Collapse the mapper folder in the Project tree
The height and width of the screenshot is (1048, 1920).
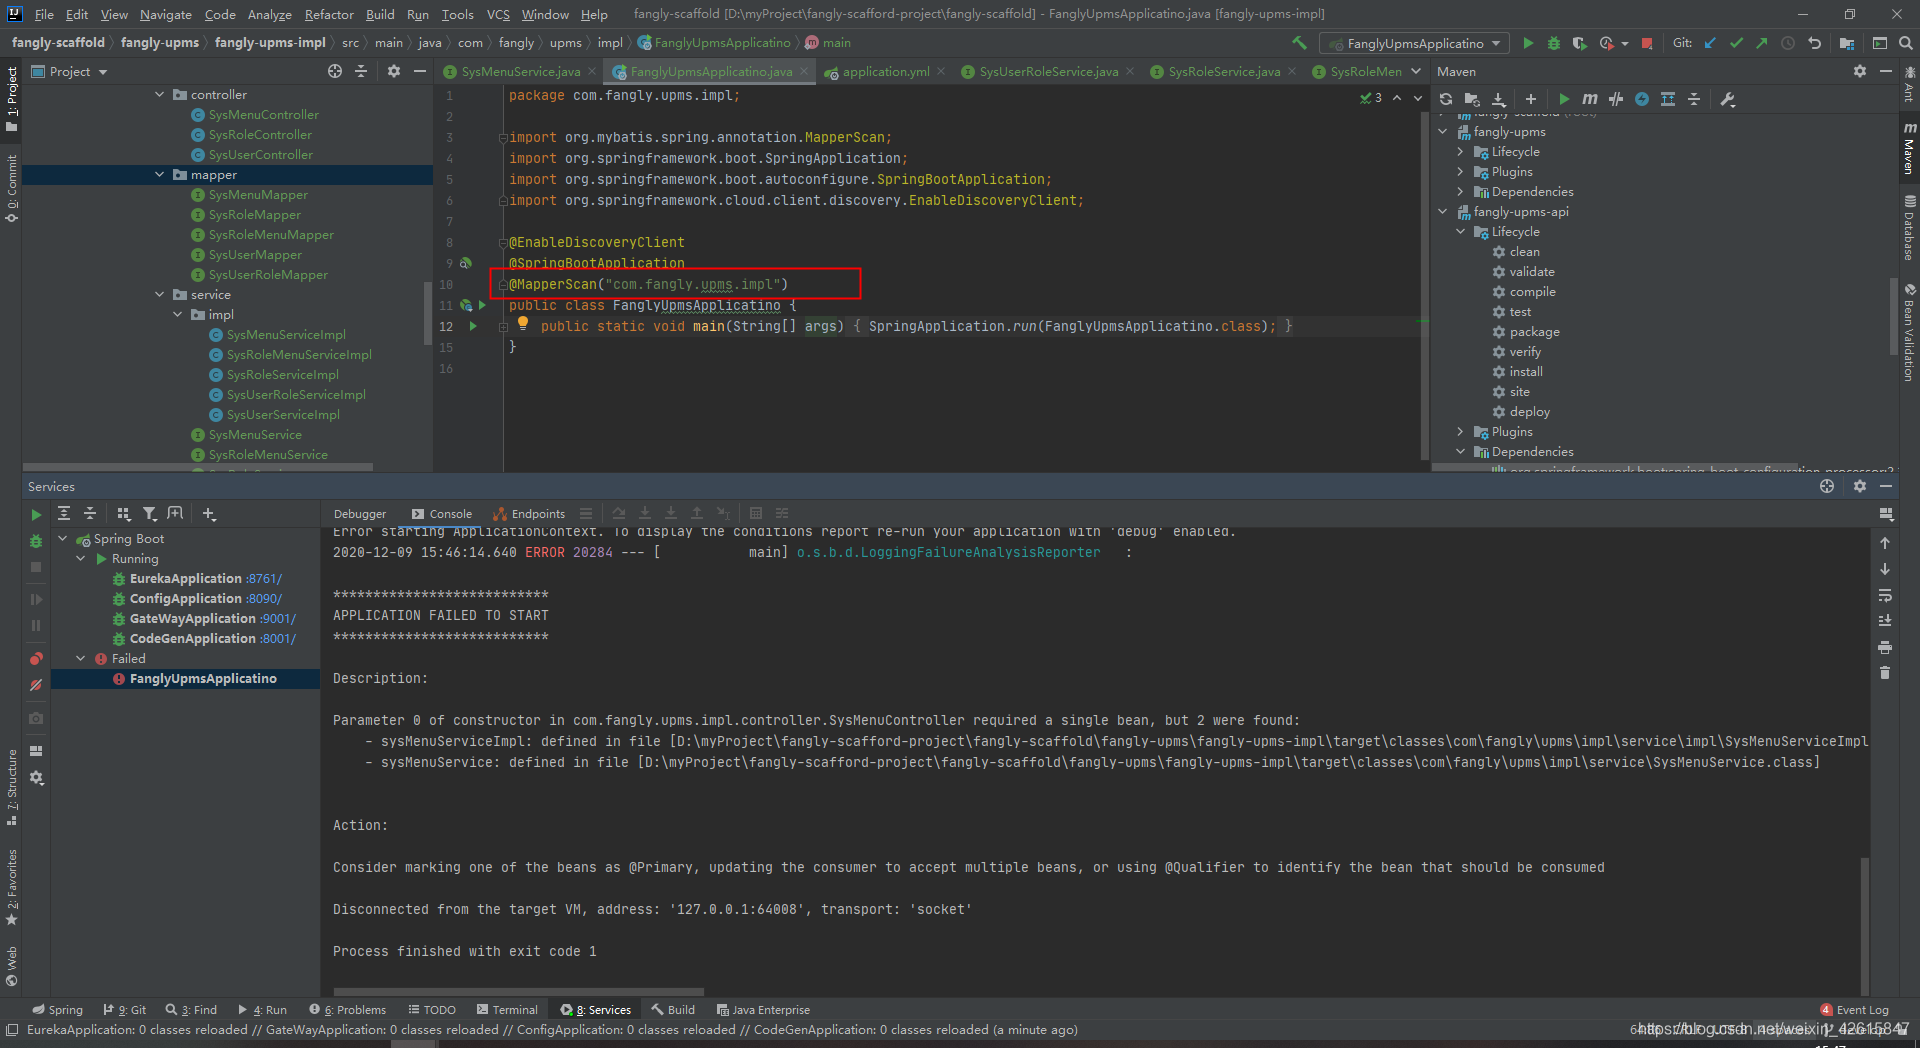click(x=159, y=174)
